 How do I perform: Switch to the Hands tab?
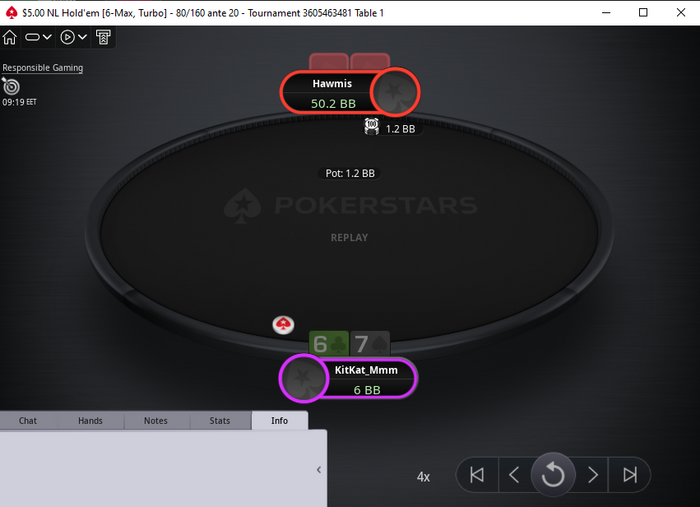[91, 421]
